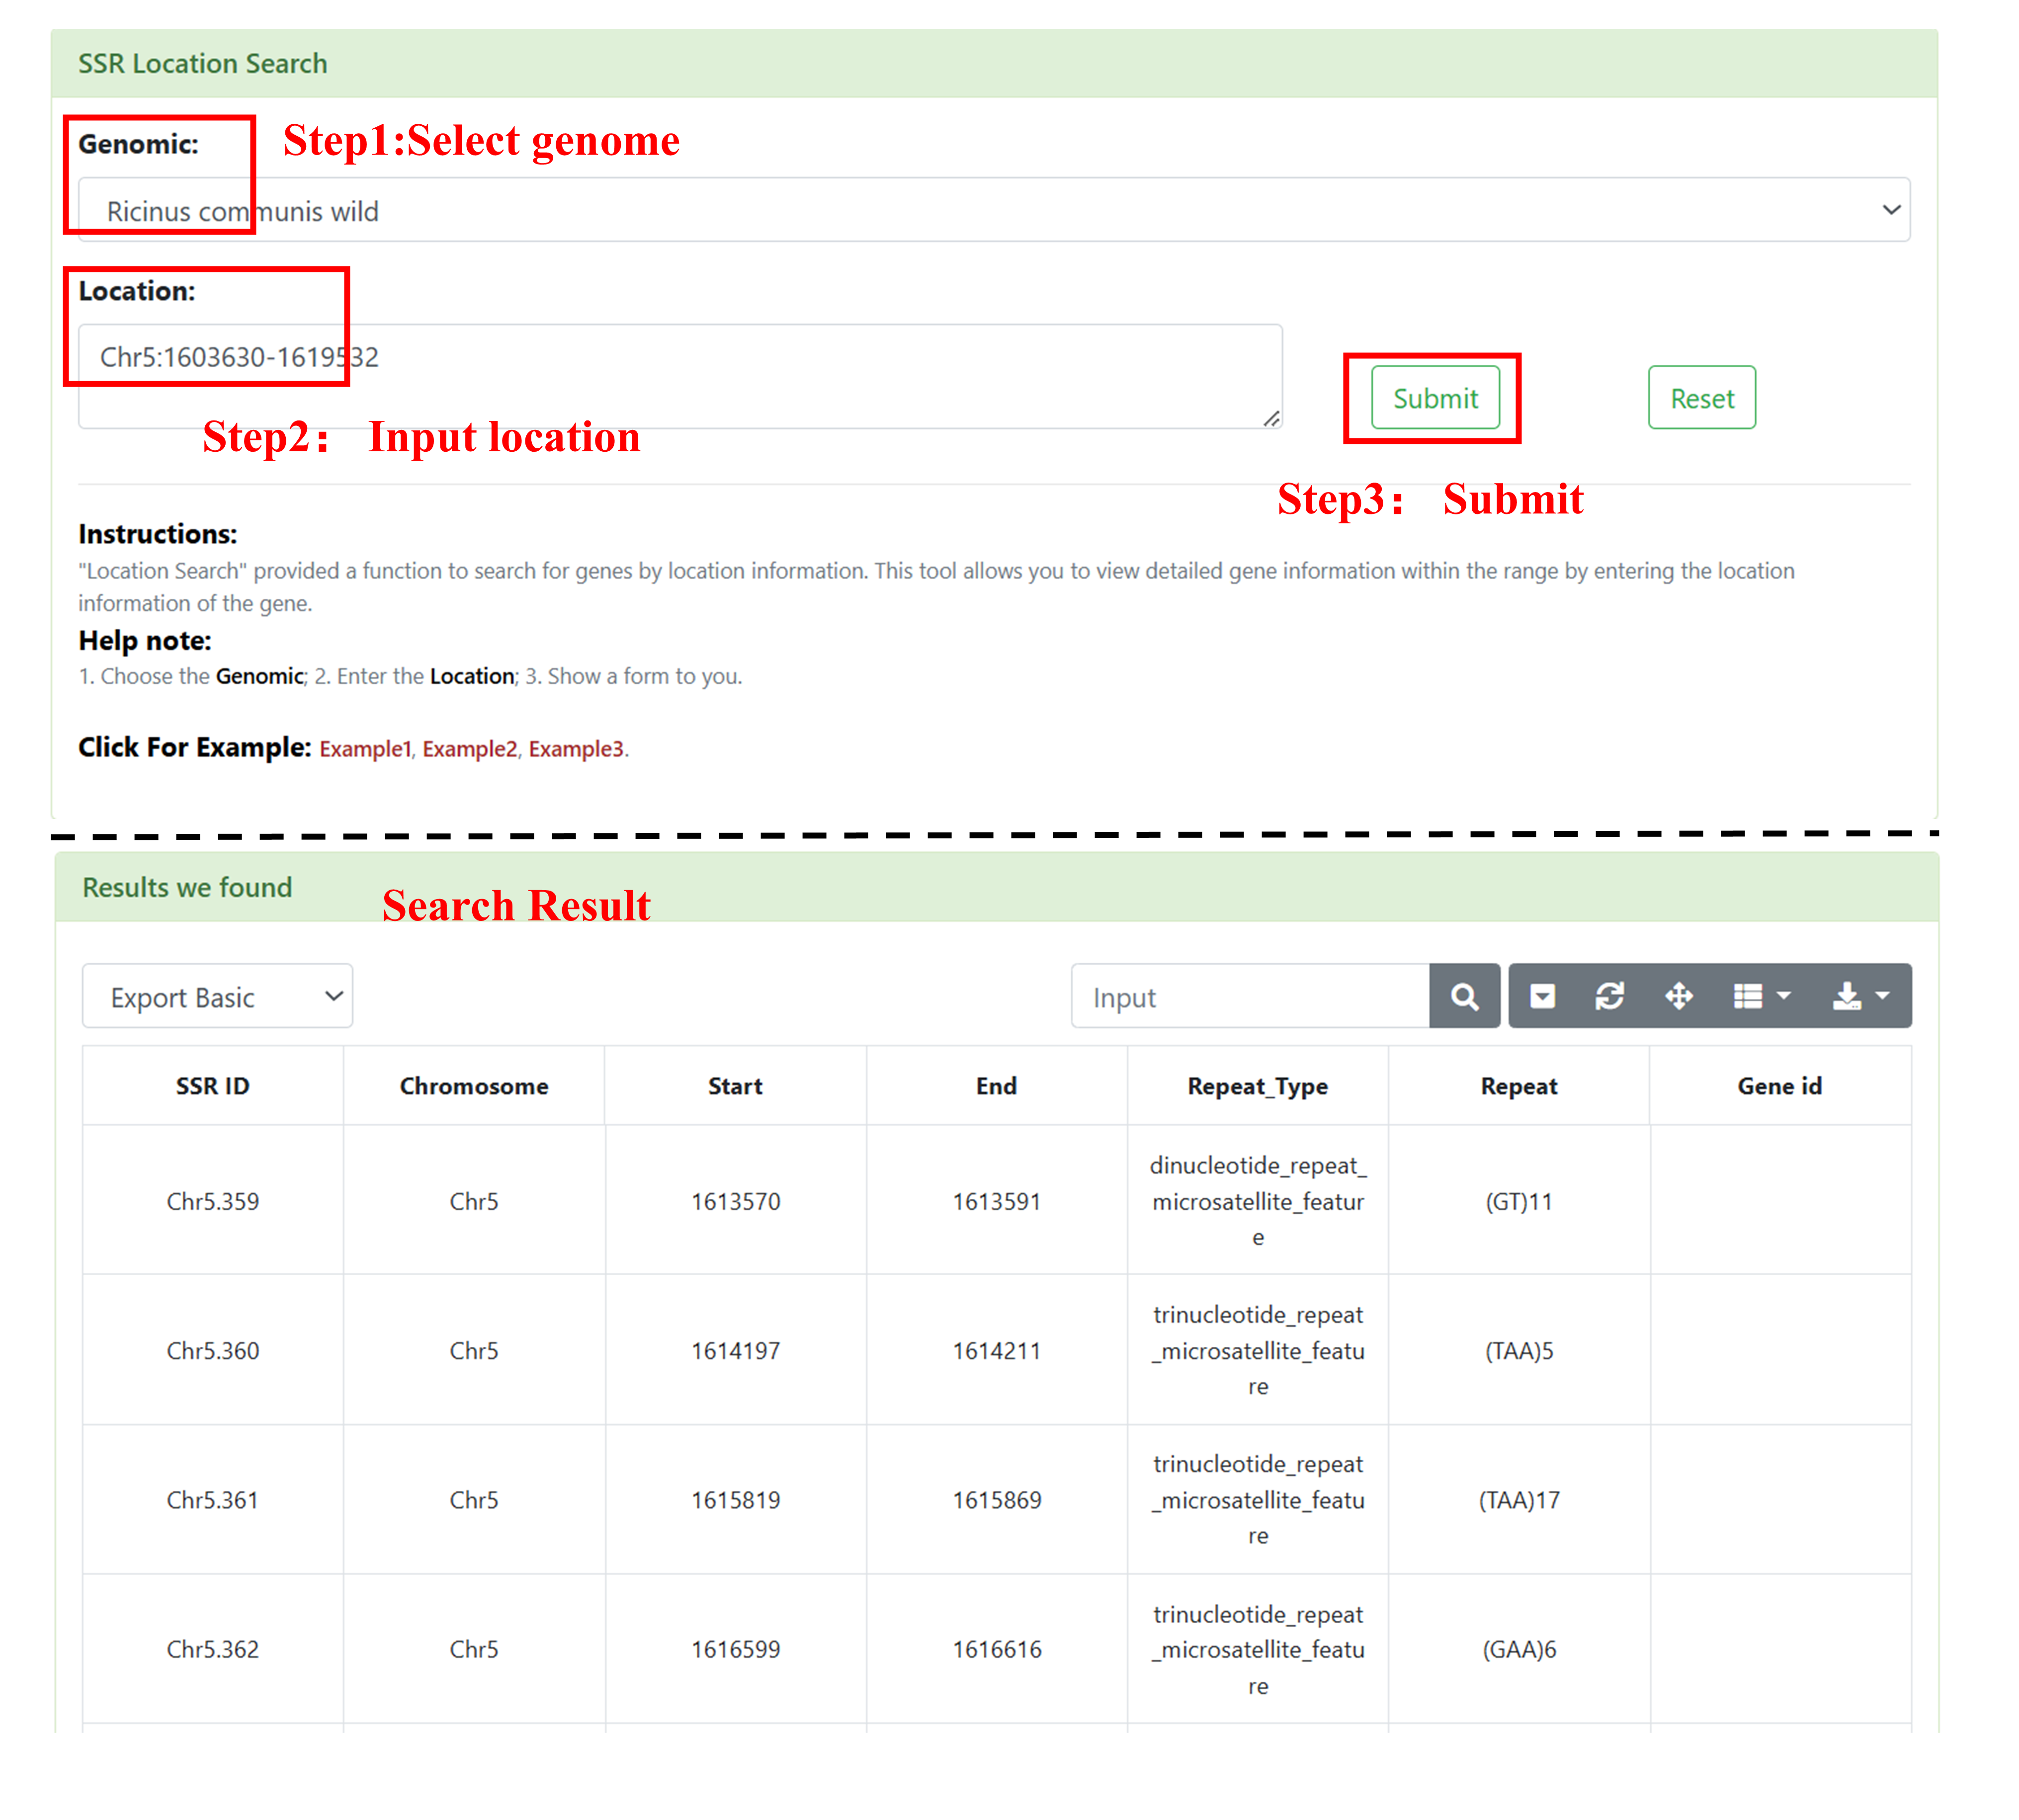2019x1820 pixels.
Task: Click the (GAA)6 repeat cell
Action: pos(1519,1649)
